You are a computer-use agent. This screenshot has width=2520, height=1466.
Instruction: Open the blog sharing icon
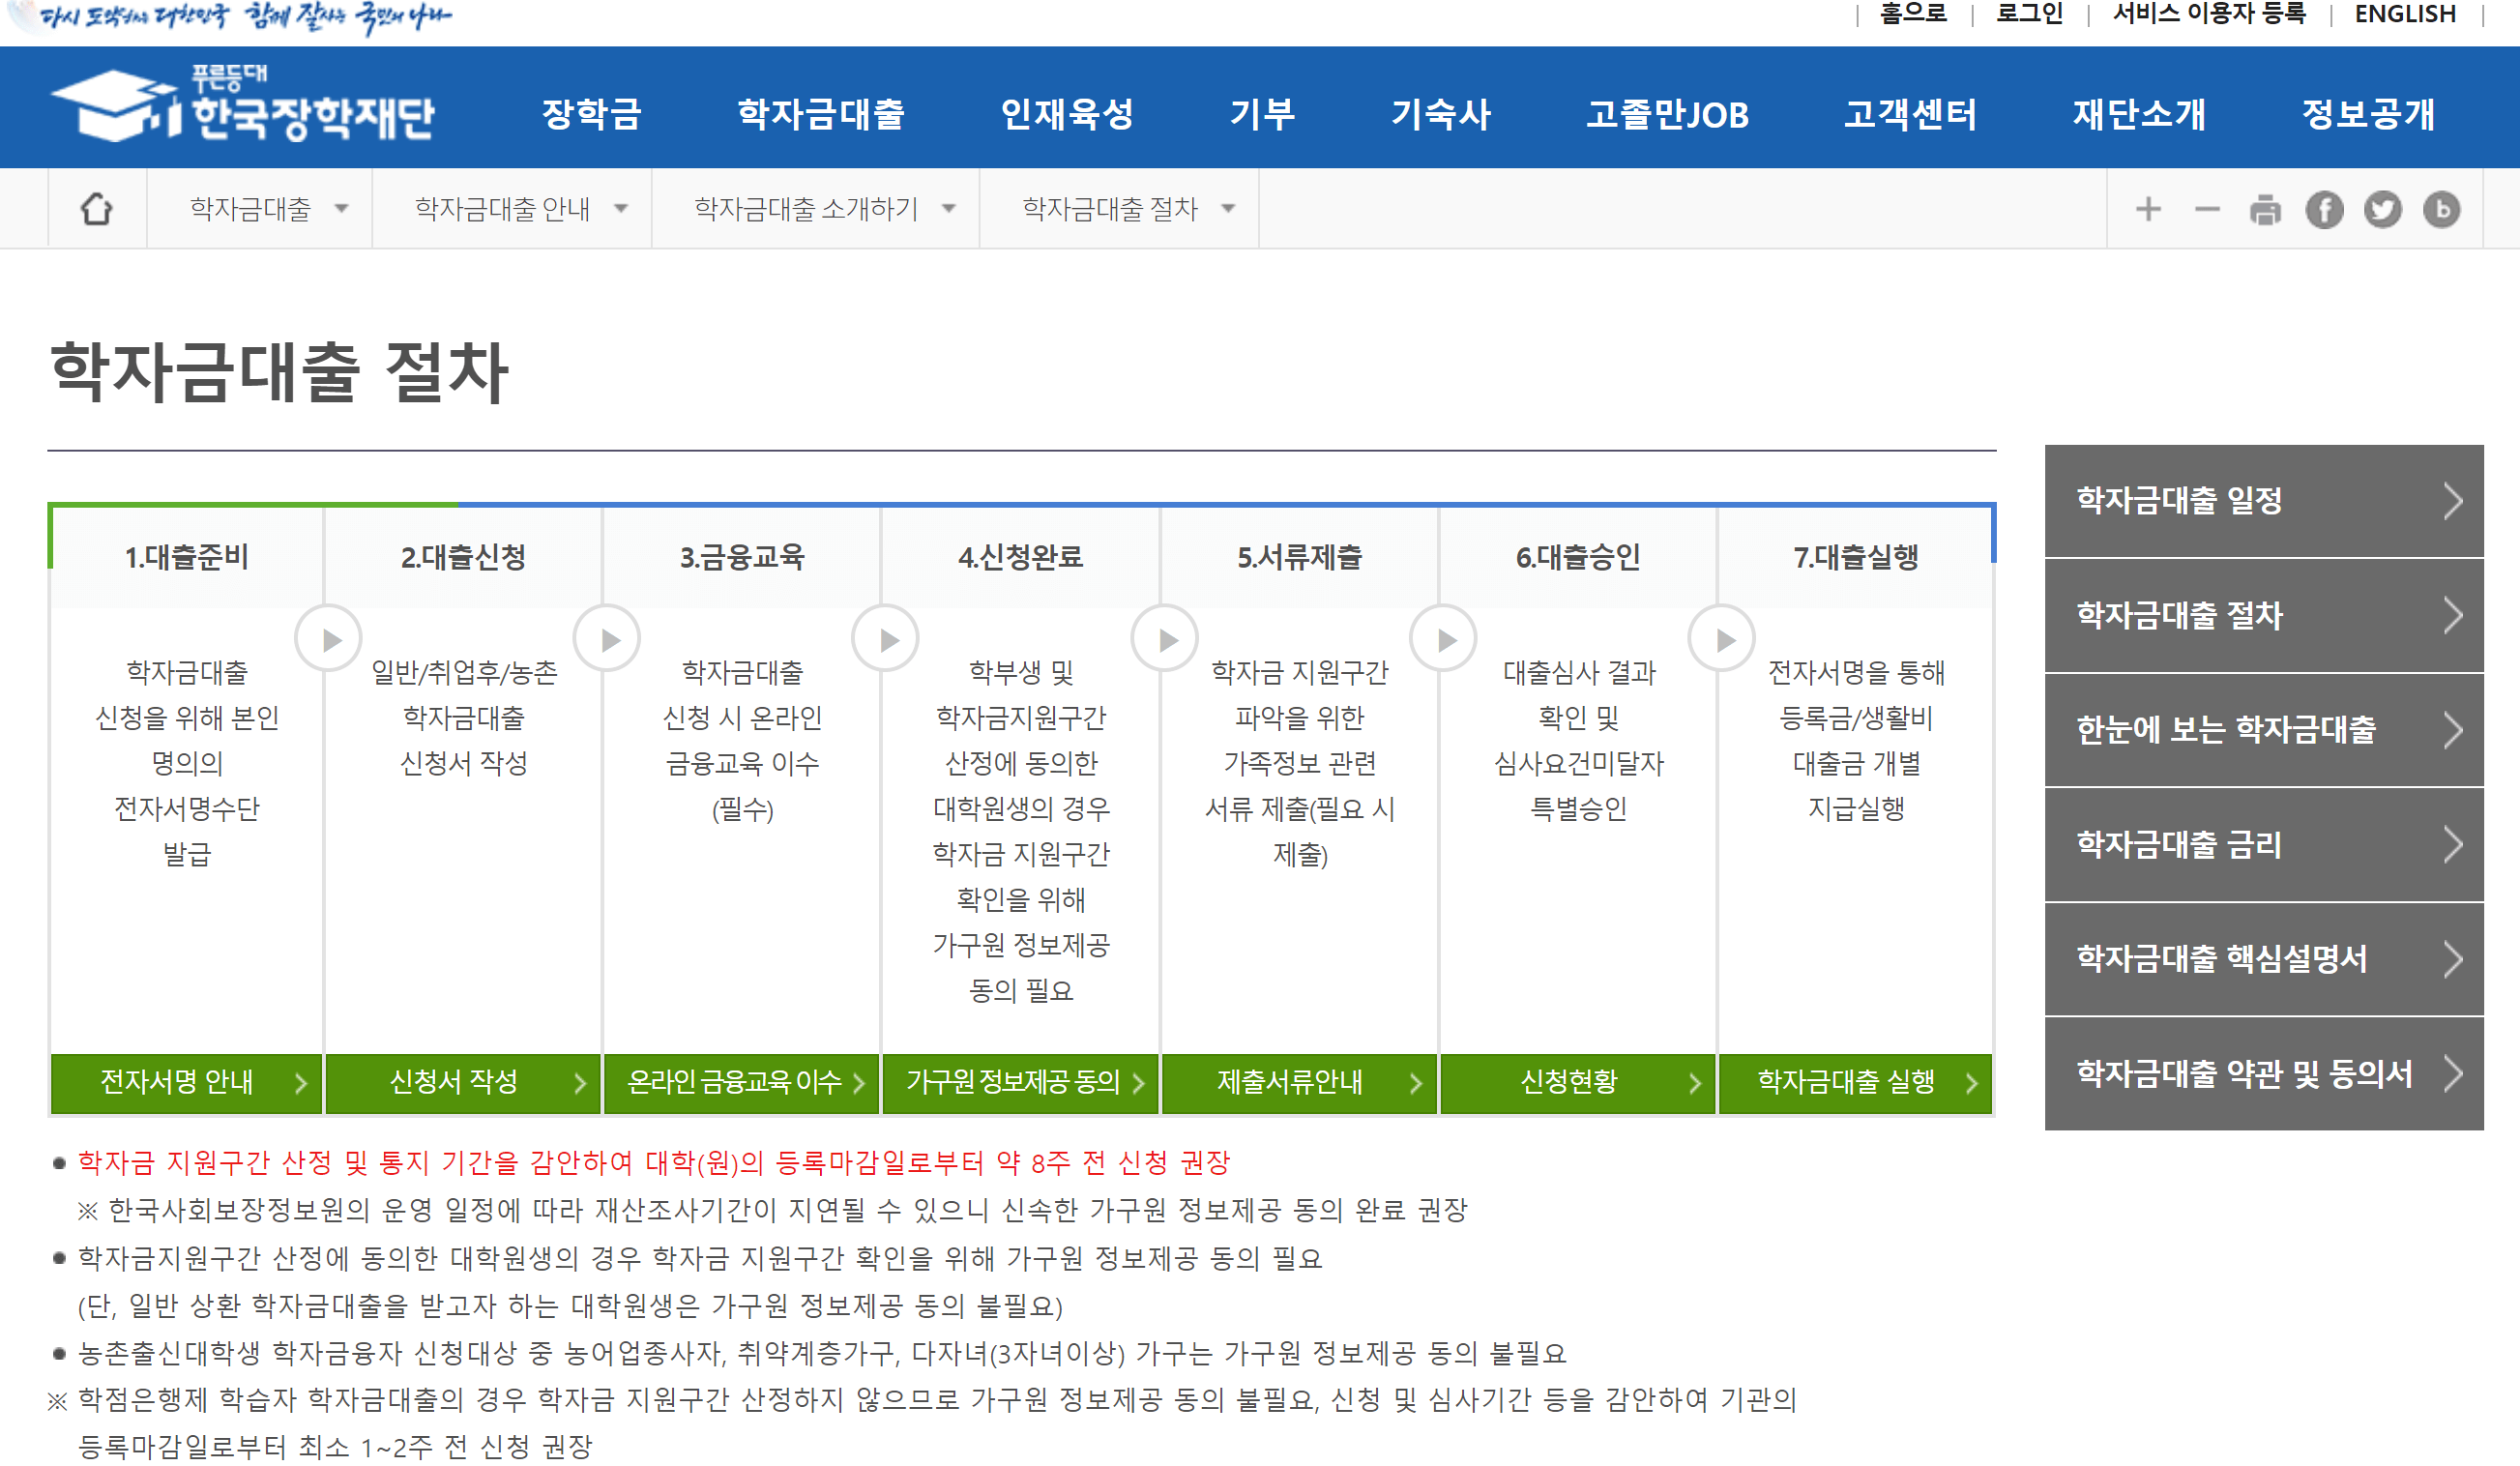2441,208
